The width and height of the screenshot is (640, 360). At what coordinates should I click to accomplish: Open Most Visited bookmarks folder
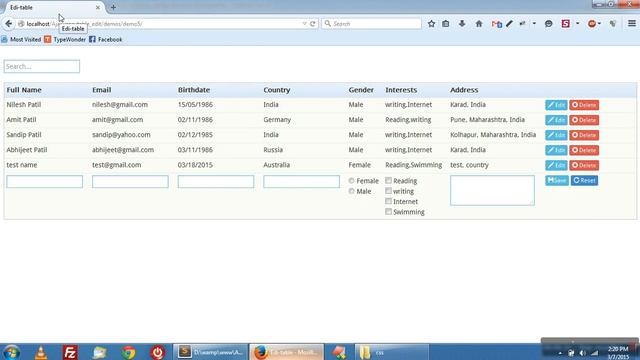[21, 40]
